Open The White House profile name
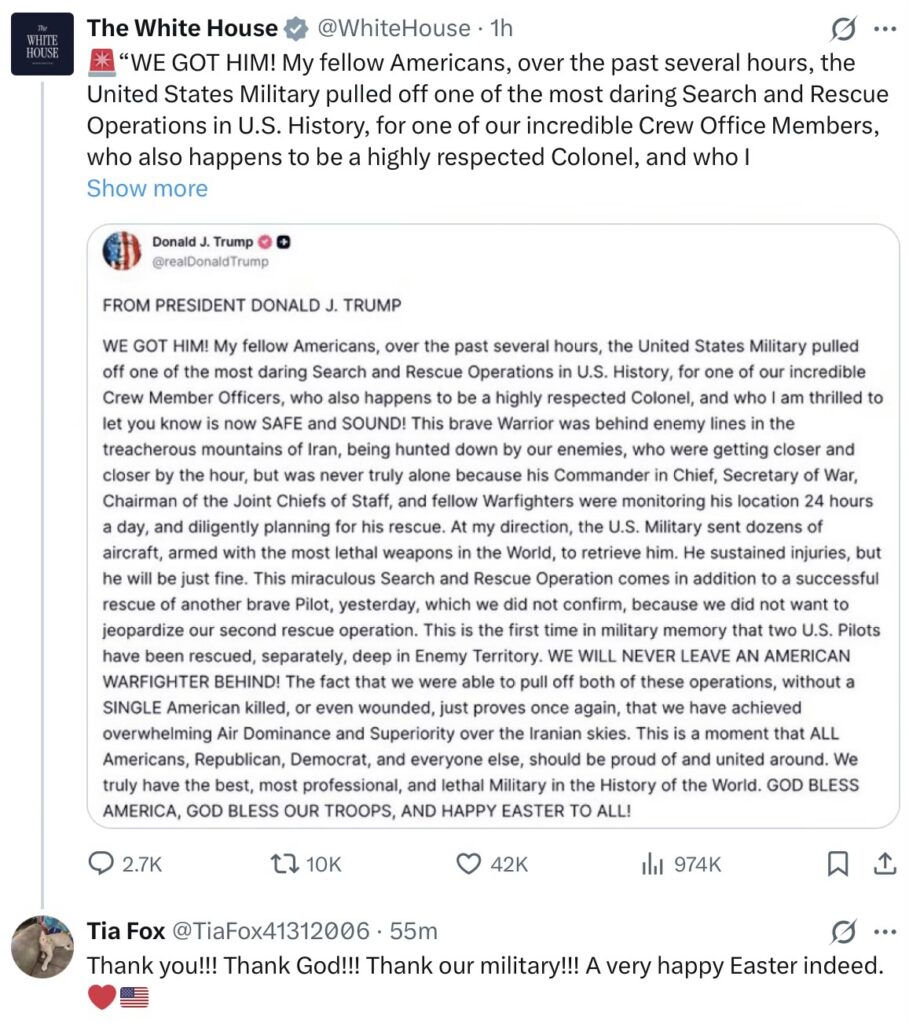This screenshot has height=1024, width=909. point(182,29)
